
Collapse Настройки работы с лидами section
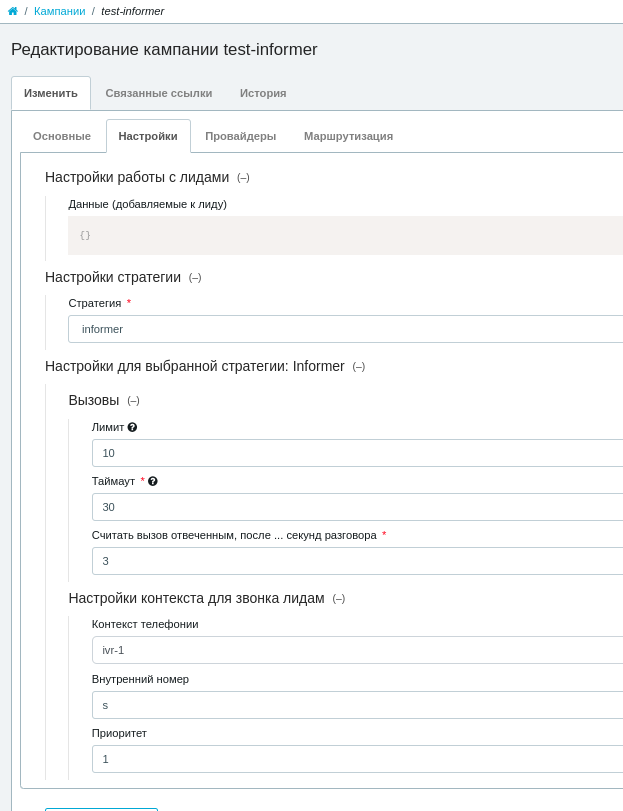coord(243,178)
